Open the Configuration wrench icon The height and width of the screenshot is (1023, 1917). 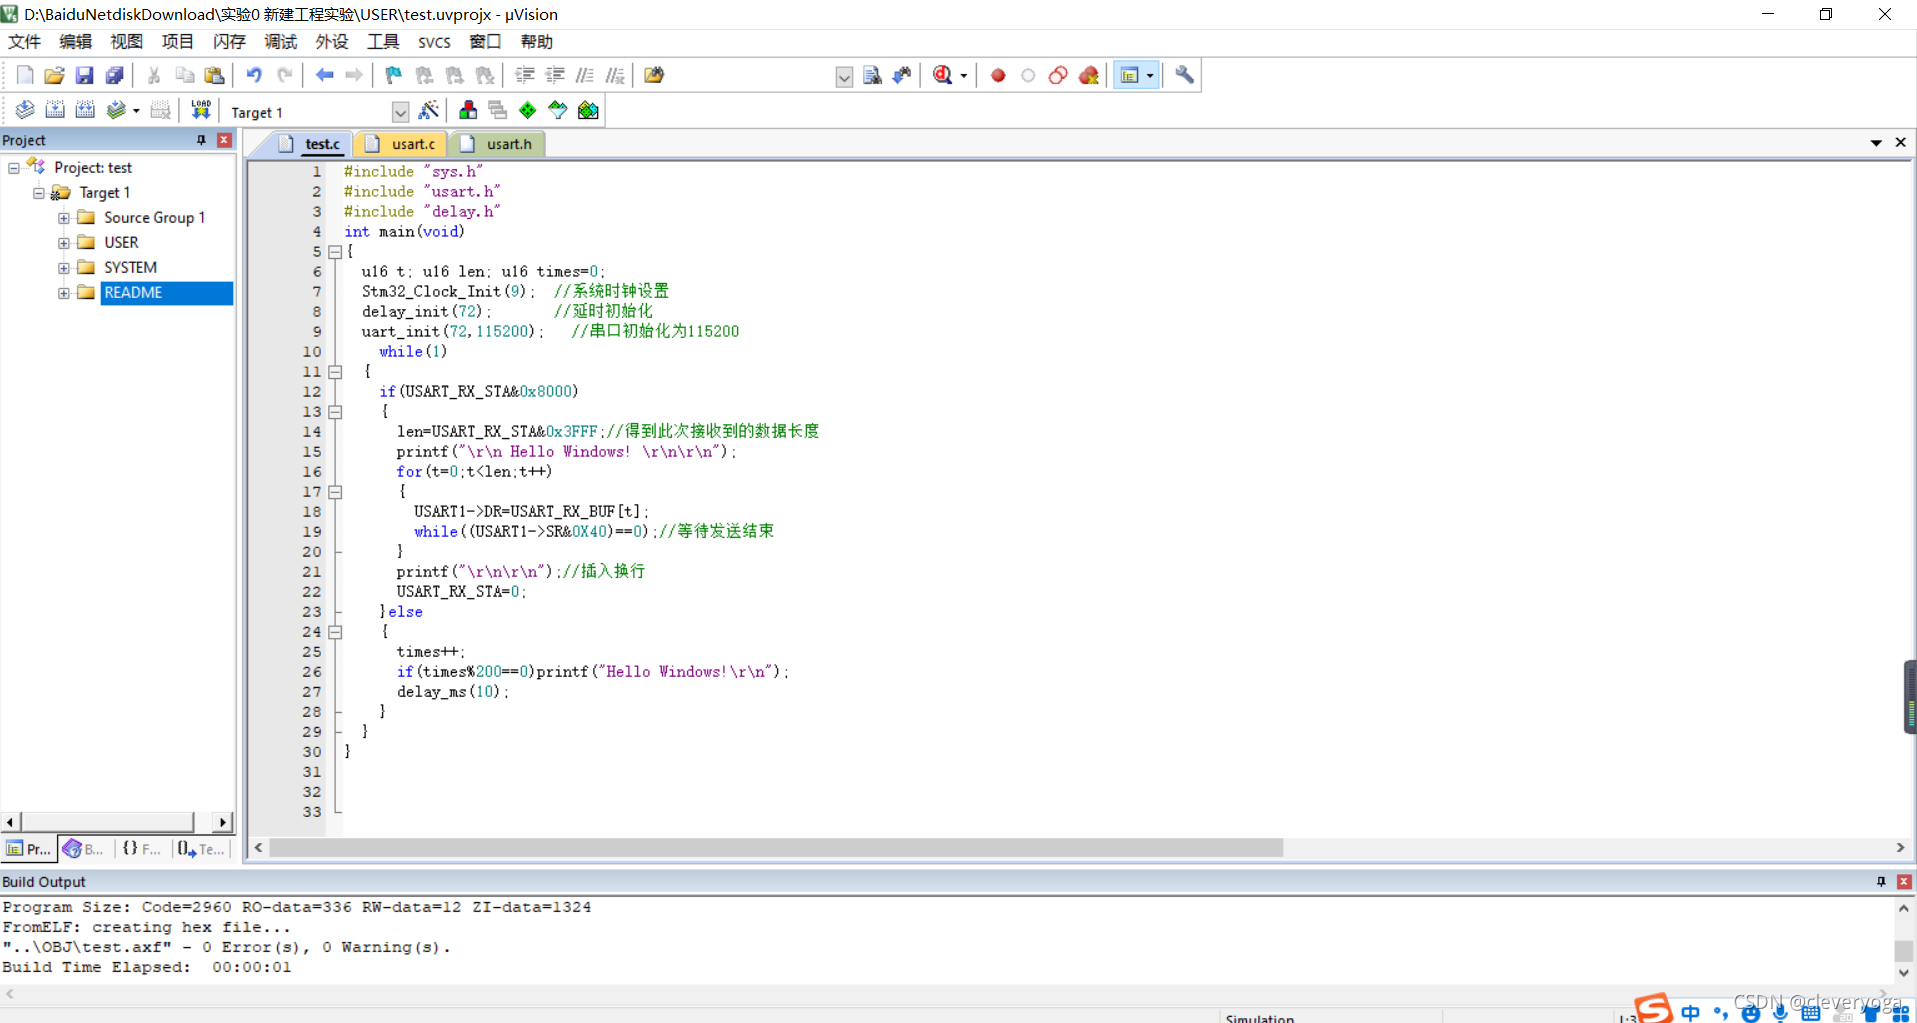pos(1184,74)
